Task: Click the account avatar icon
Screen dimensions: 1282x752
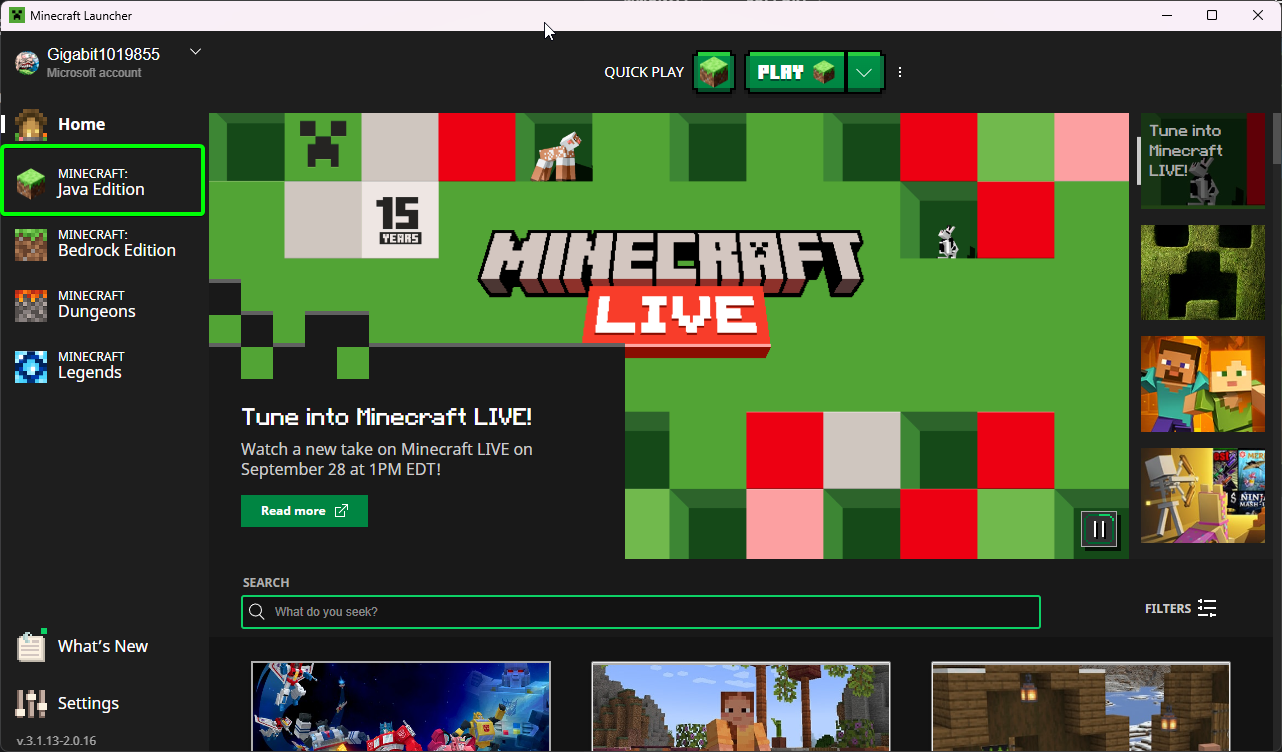Action: [x=27, y=62]
